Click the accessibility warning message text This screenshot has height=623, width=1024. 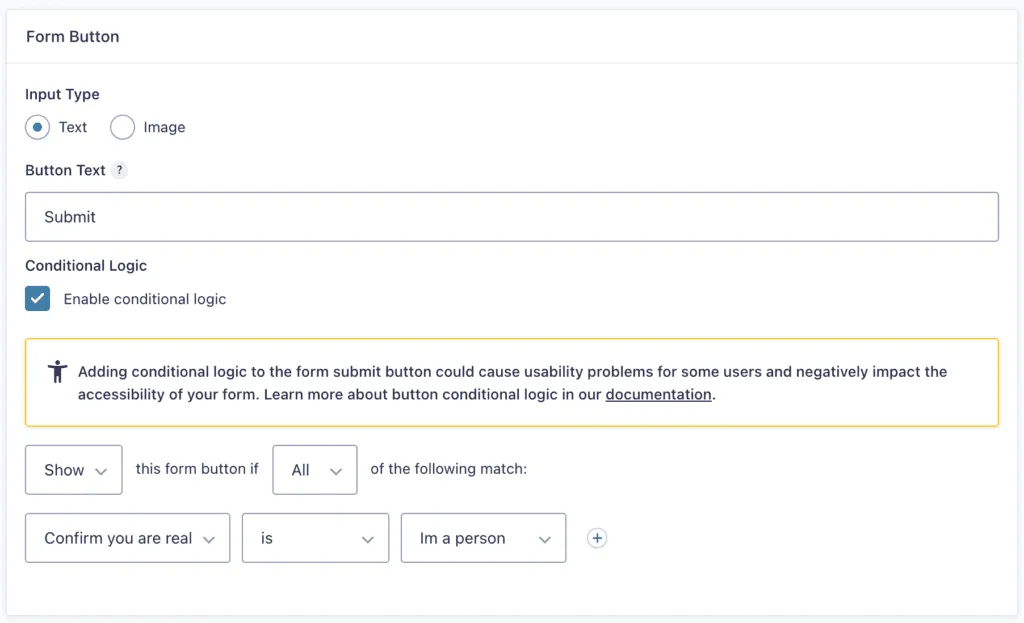pos(513,383)
